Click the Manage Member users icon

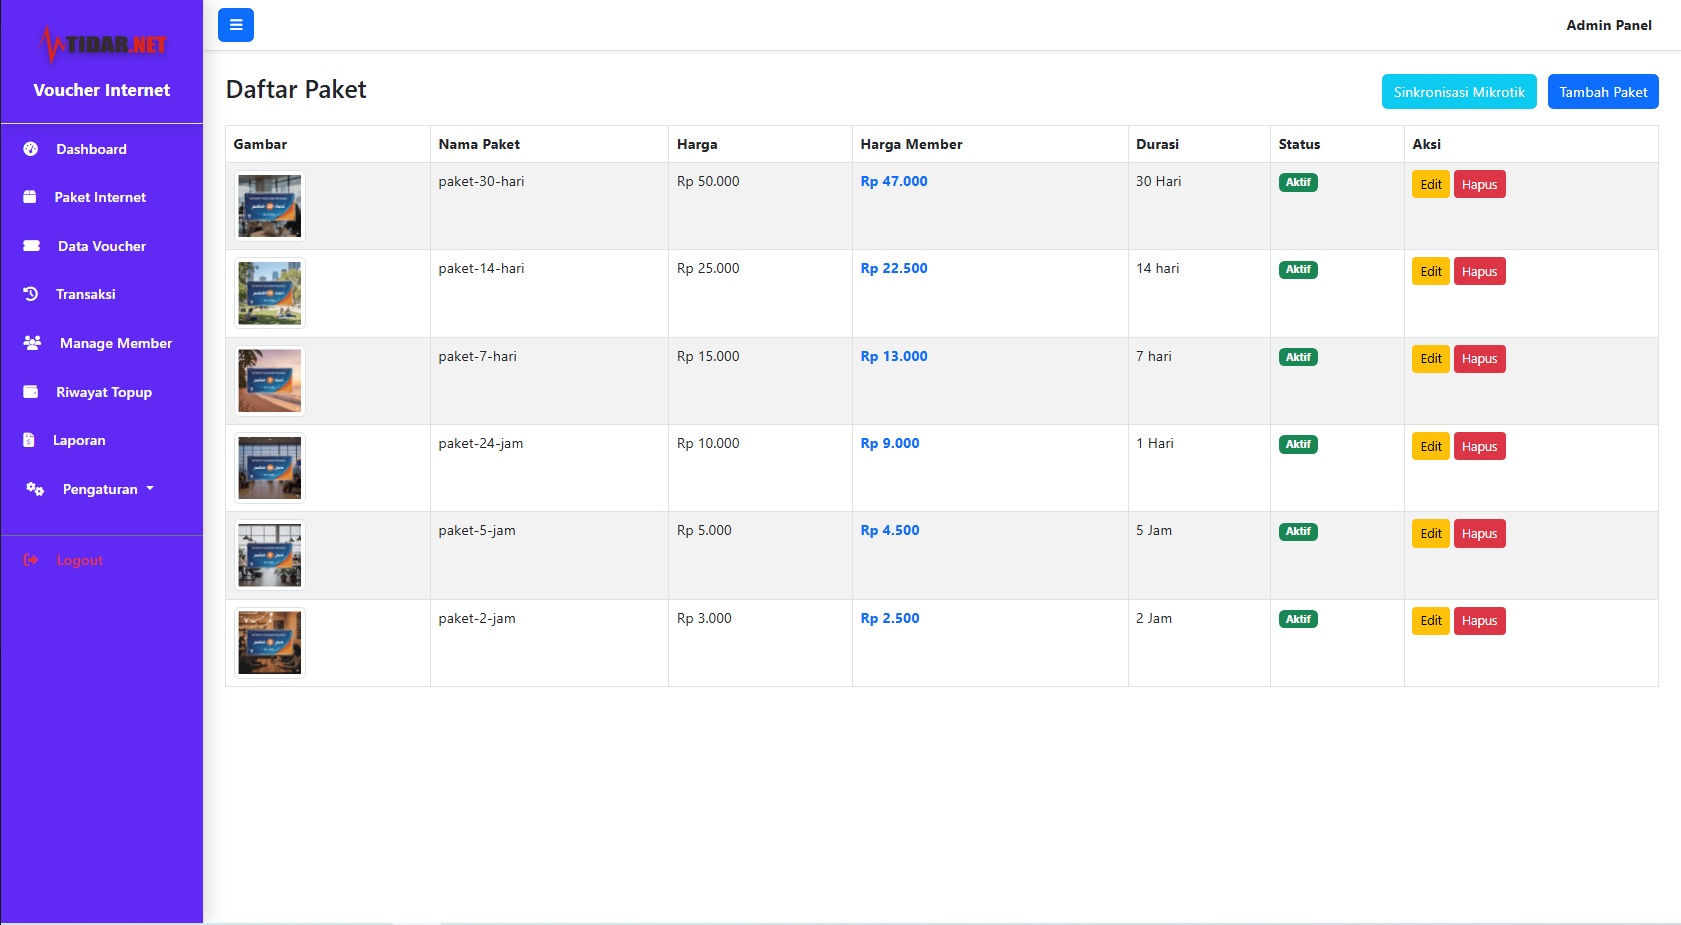(x=32, y=343)
